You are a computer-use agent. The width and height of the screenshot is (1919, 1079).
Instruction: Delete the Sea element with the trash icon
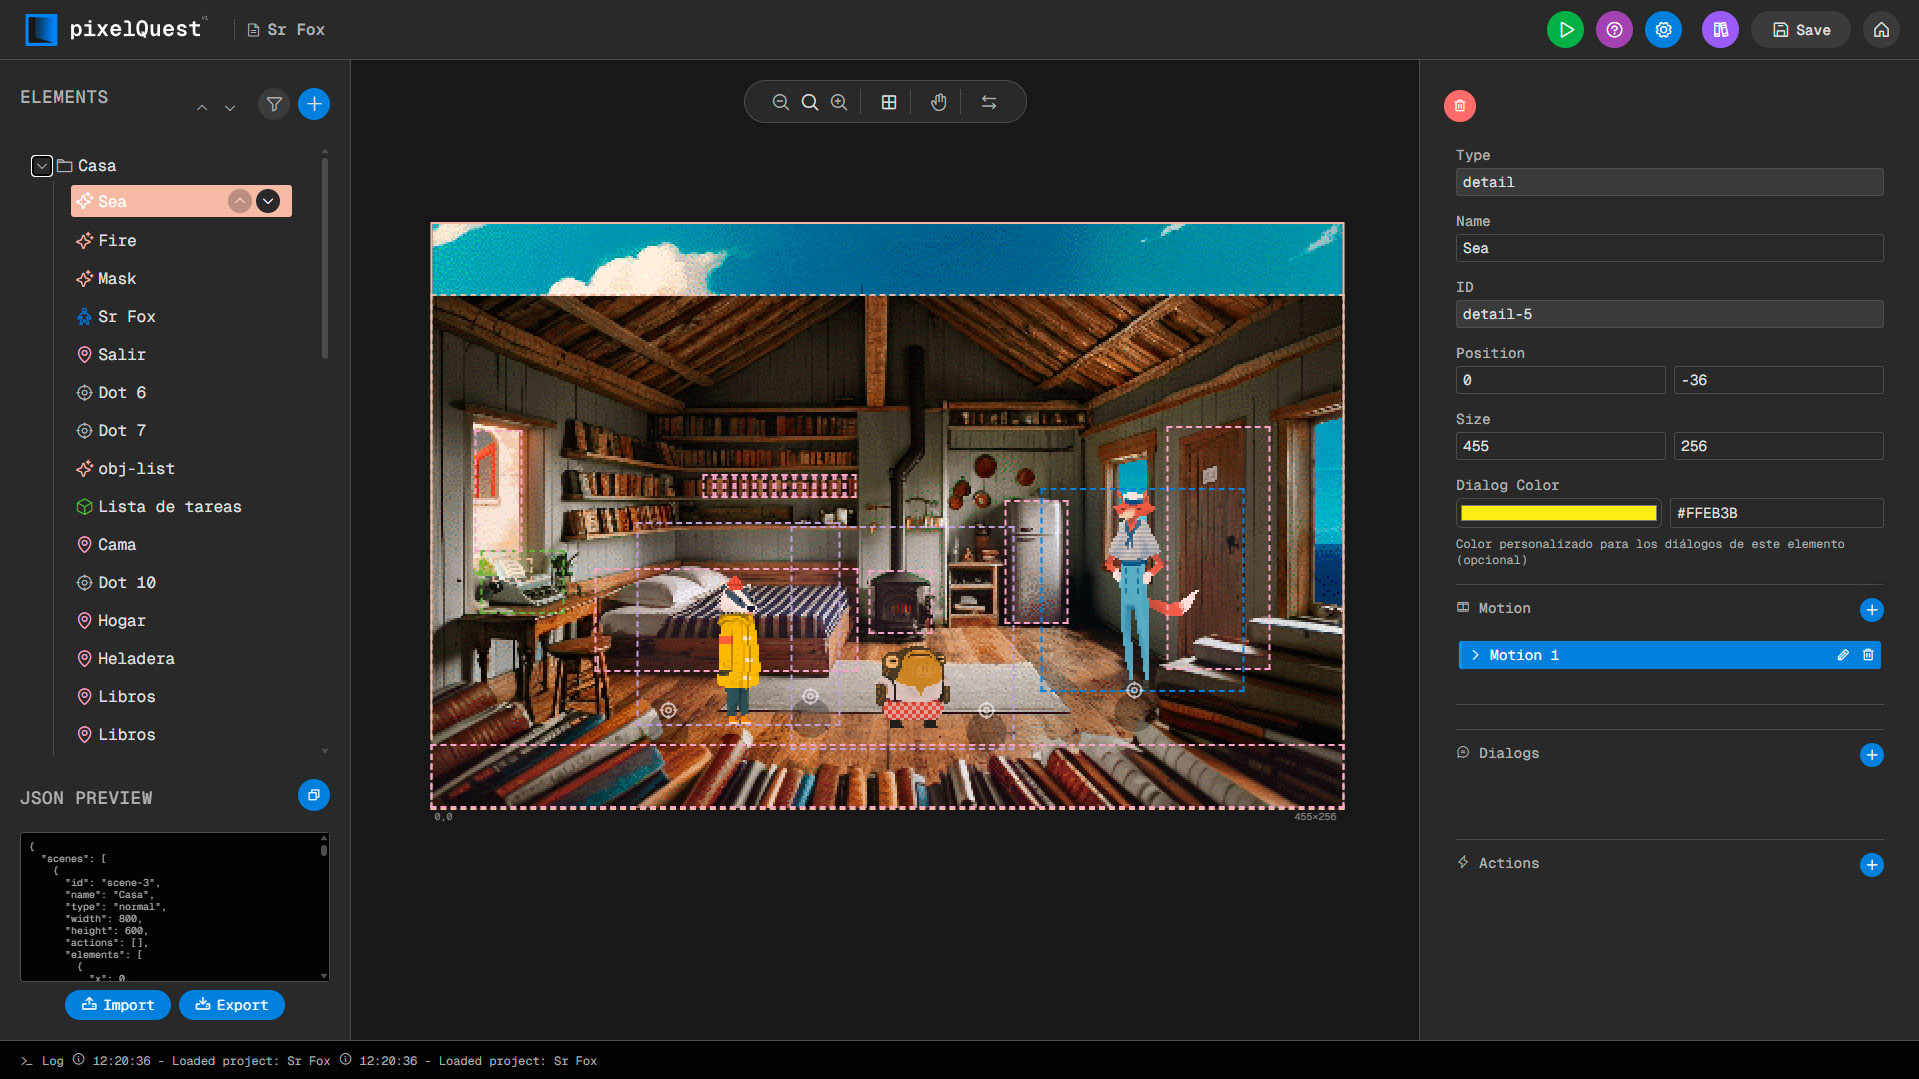click(1459, 105)
